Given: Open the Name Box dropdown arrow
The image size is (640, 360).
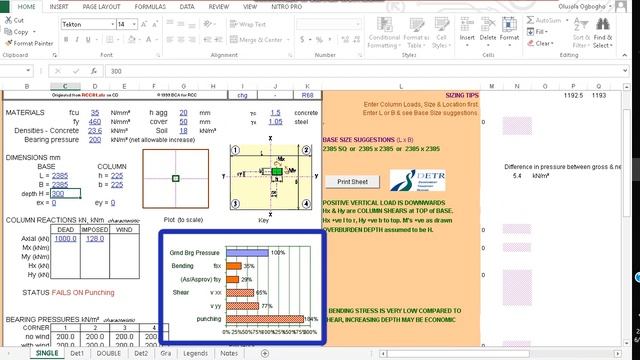Looking at the screenshot, I should pos(28,71).
